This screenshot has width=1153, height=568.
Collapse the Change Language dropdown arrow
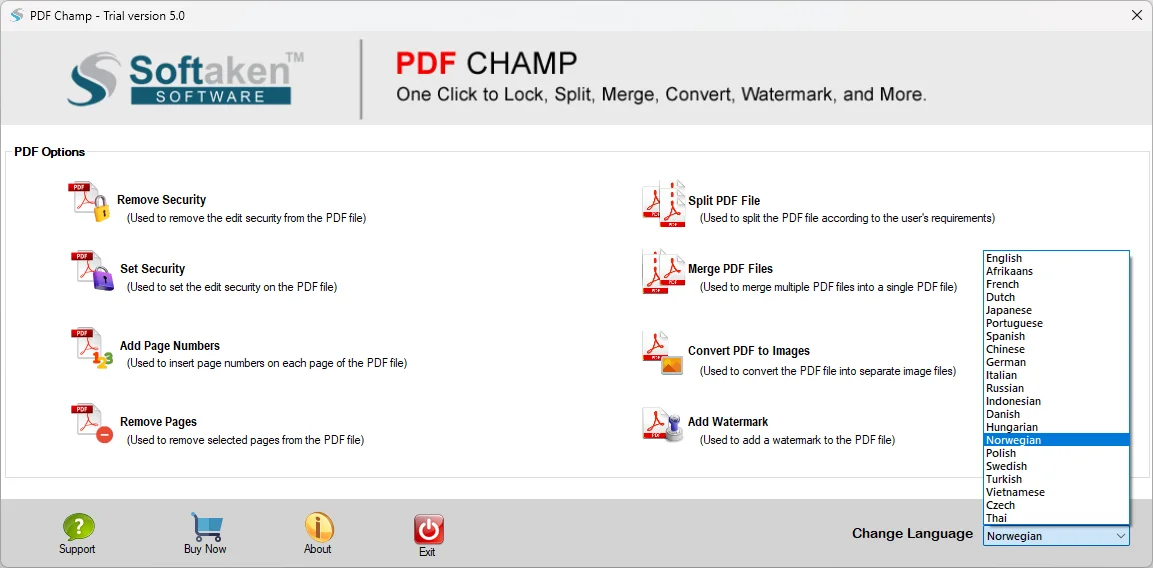(x=1121, y=536)
